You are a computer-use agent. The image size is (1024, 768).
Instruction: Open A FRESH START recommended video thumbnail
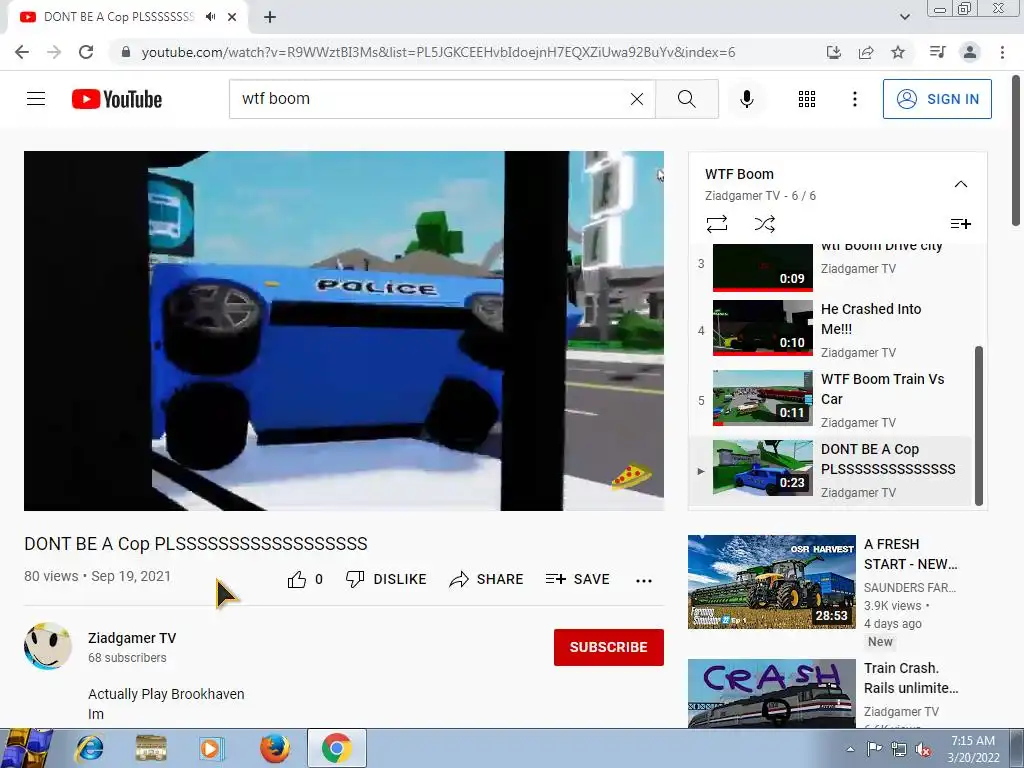(x=771, y=582)
